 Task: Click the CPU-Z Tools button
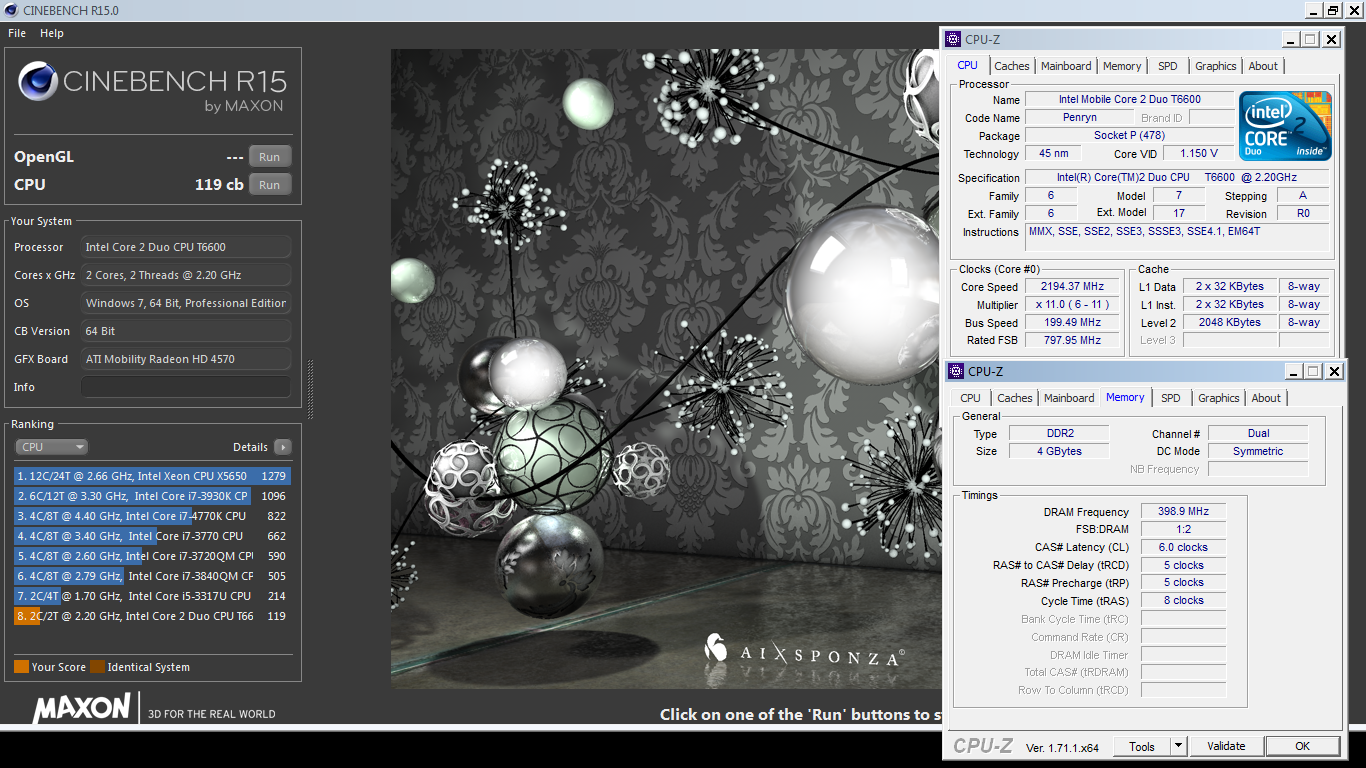pyautogui.click(x=1142, y=746)
